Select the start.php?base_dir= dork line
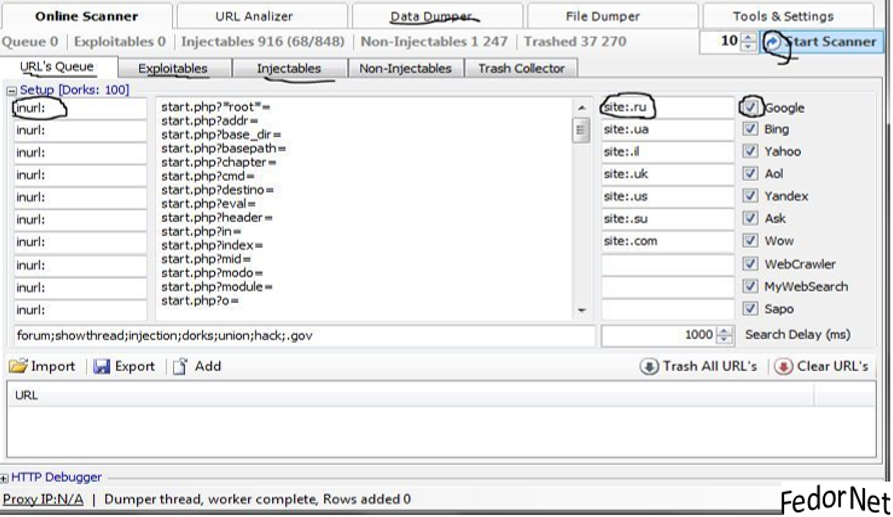Viewport: 893px width, 517px height. coord(221,135)
